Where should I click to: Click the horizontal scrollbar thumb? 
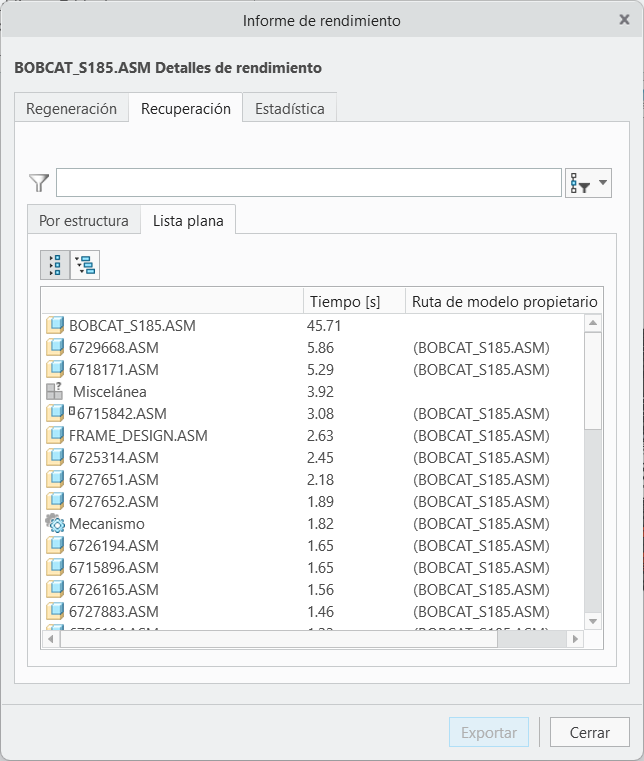coord(279,639)
